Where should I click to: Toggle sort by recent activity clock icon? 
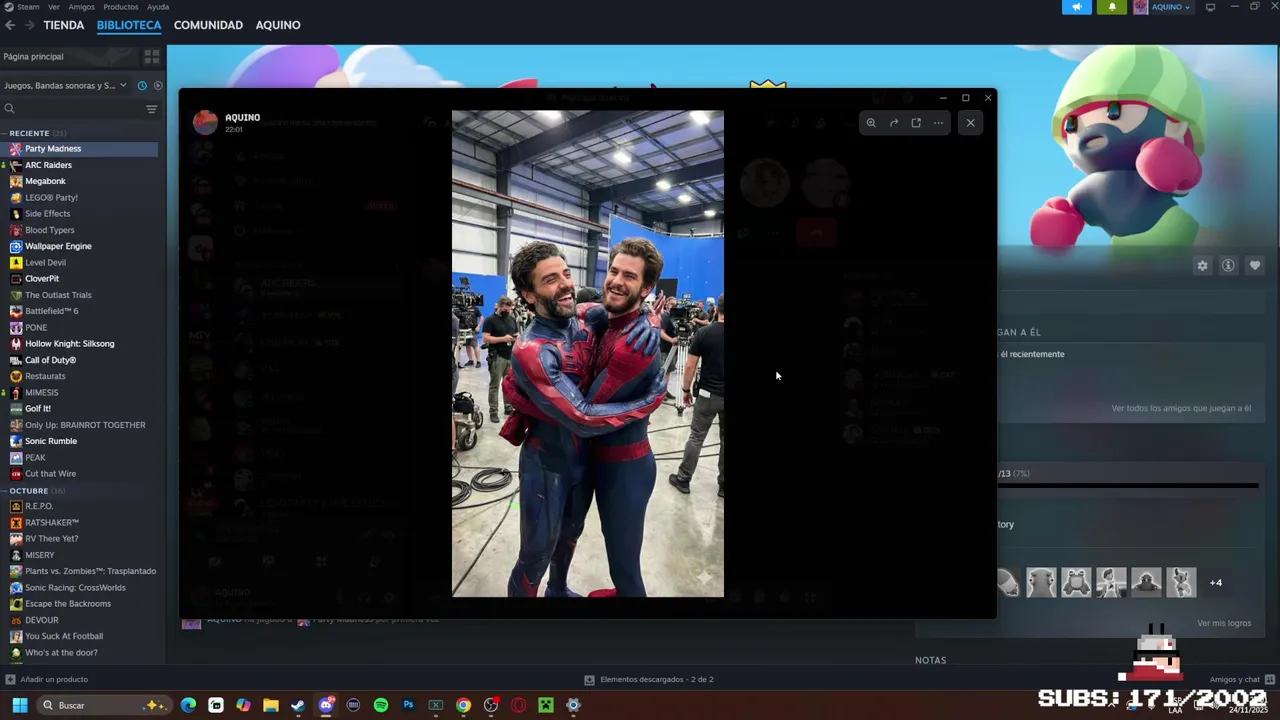[x=142, y=86]
